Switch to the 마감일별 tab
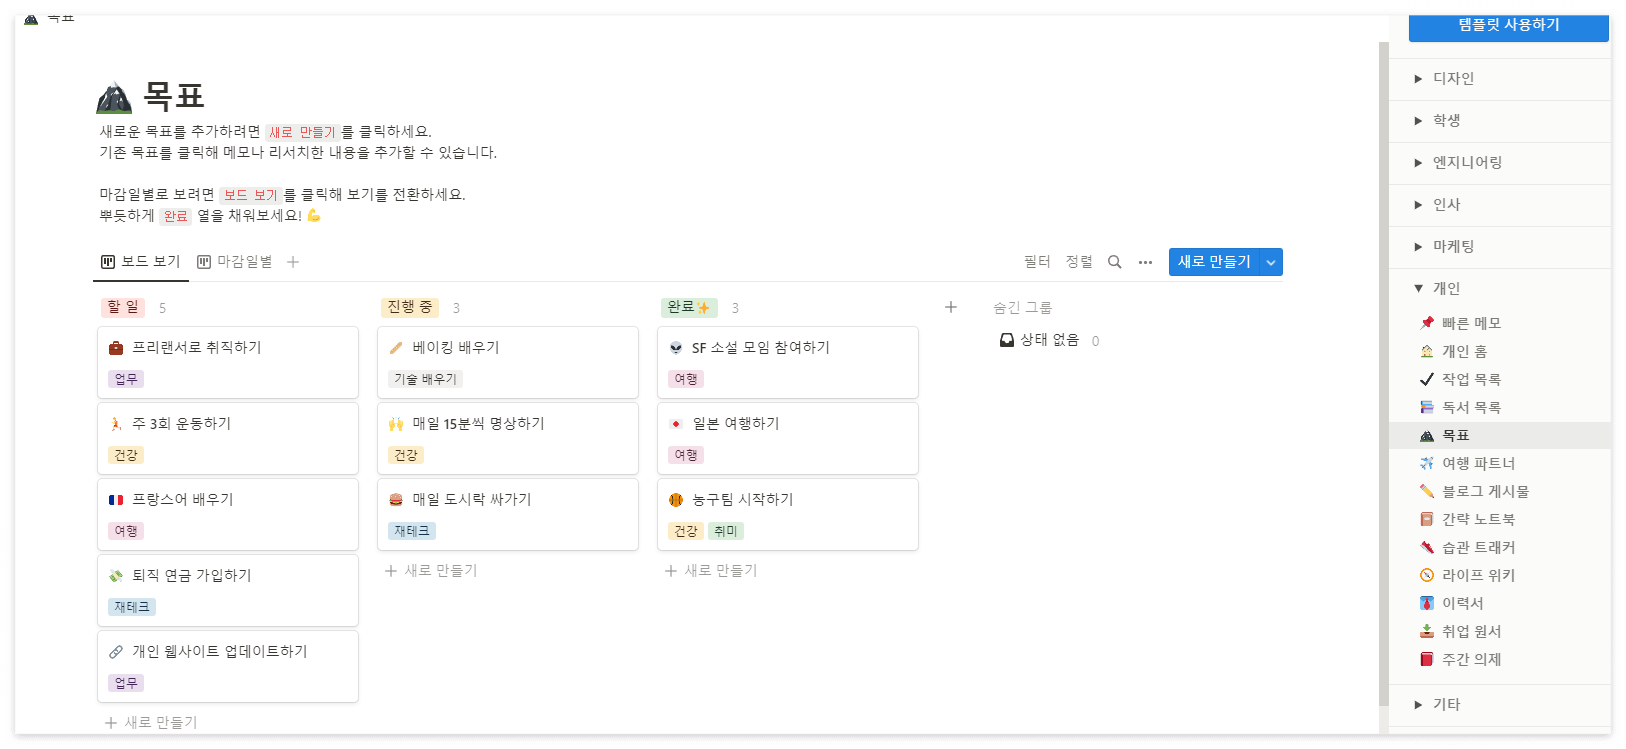1626x749 pixels. pos(240,261)
